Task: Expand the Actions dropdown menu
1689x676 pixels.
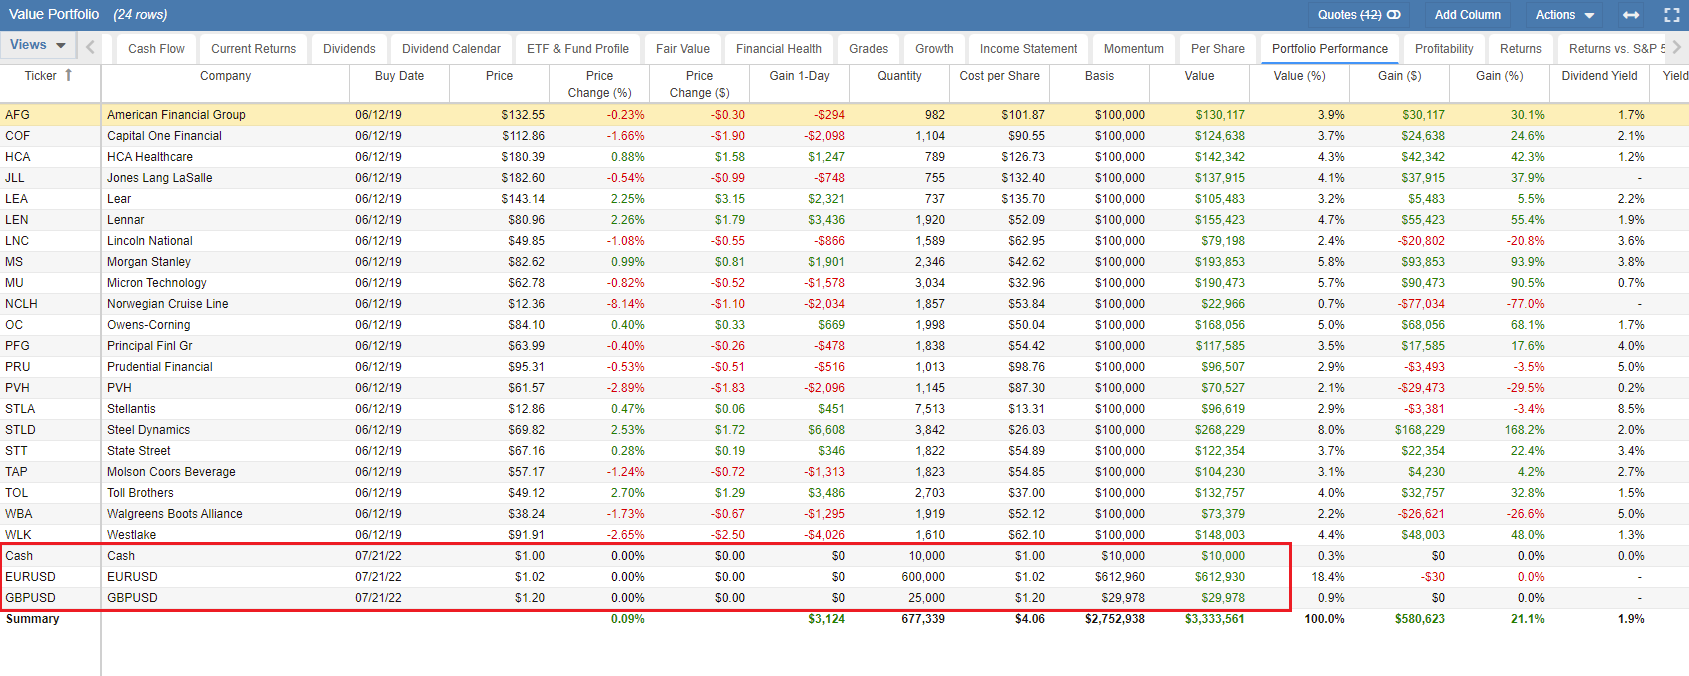Action: (x=1564, y=15)
